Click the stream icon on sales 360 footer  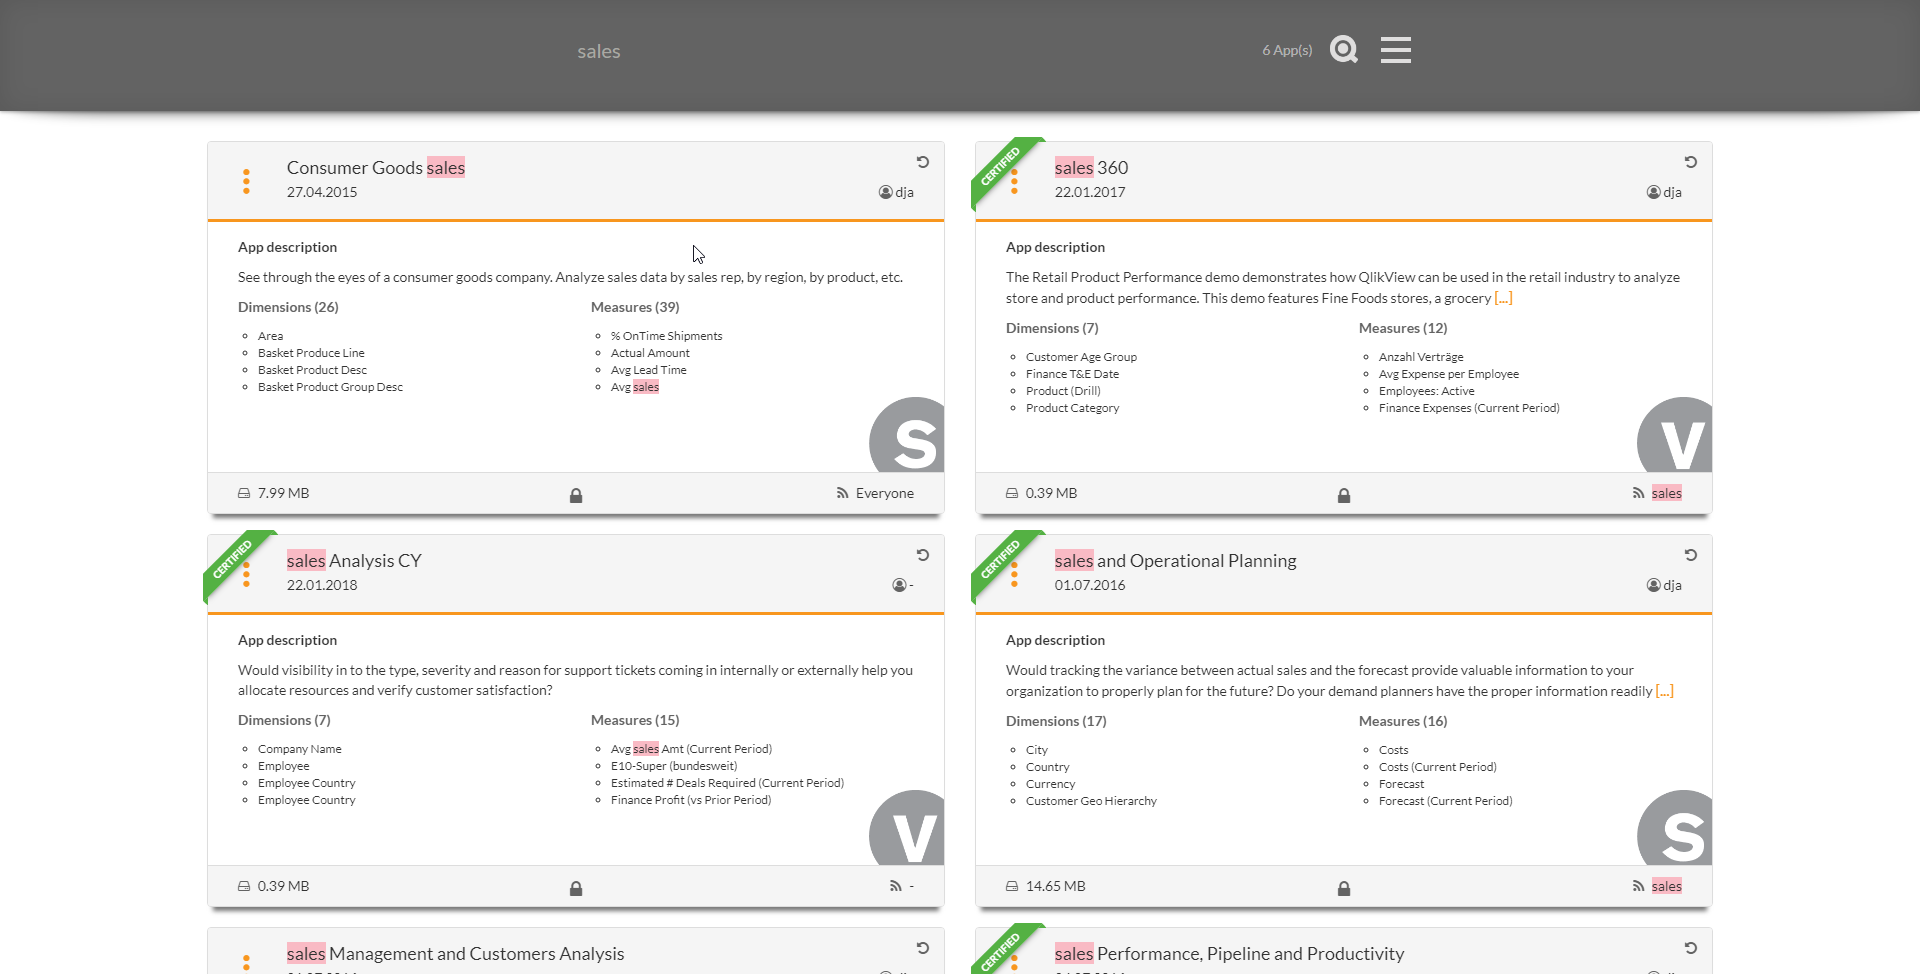(x=1638, y=493)
